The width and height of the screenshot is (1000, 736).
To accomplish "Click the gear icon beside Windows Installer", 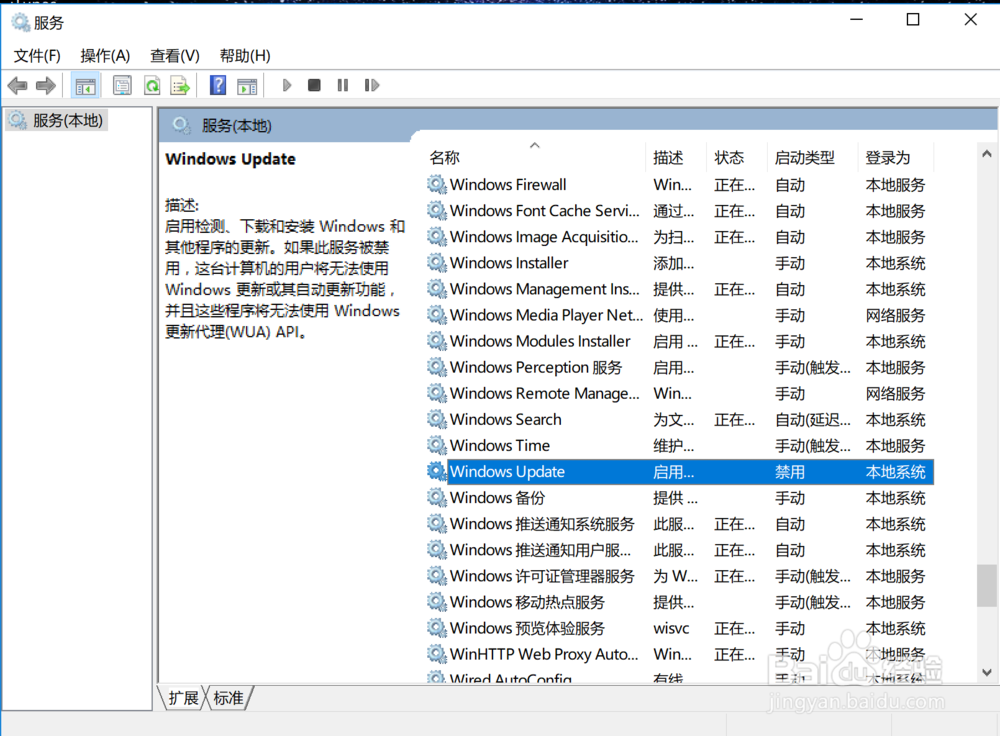I will [436, 263].
